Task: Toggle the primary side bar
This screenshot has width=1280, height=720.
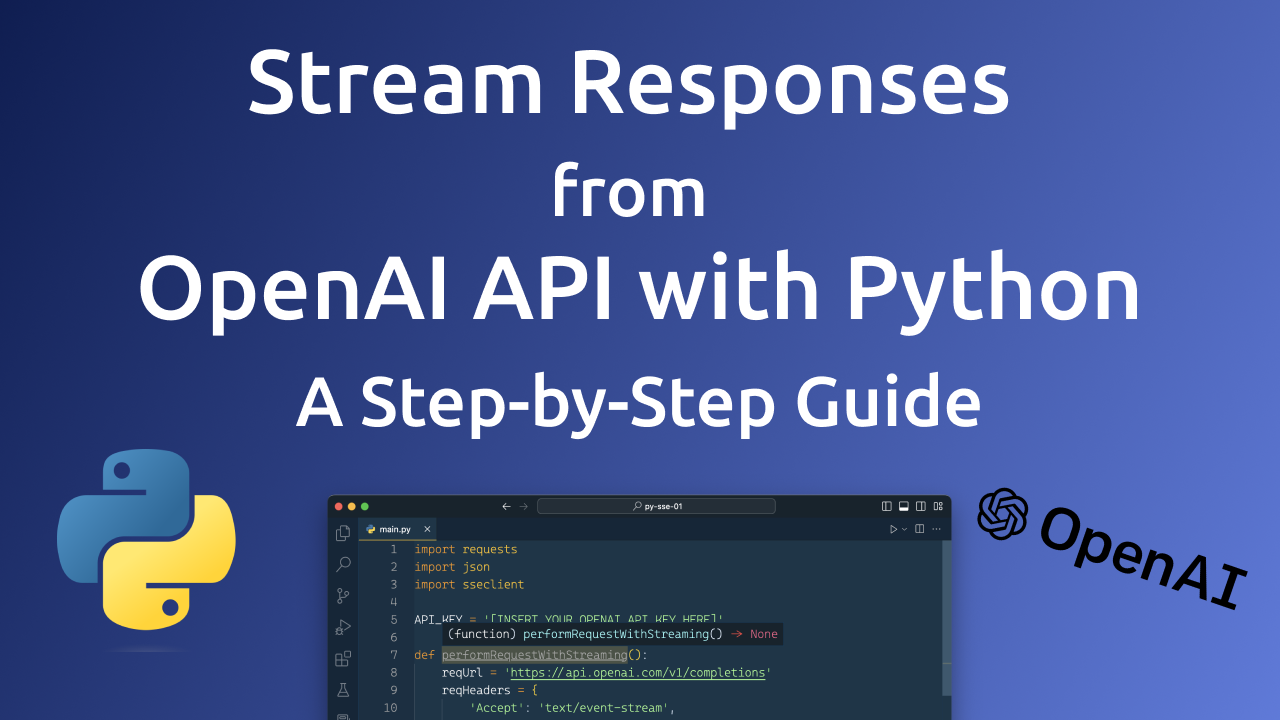Action: click(x=887, y=506)
